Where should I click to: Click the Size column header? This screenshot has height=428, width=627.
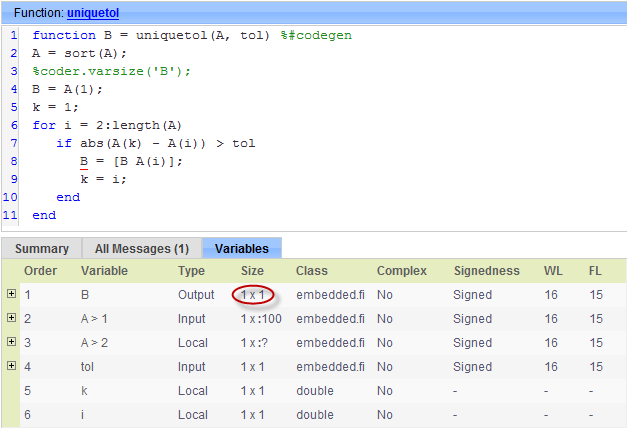(x=254, y=271)
